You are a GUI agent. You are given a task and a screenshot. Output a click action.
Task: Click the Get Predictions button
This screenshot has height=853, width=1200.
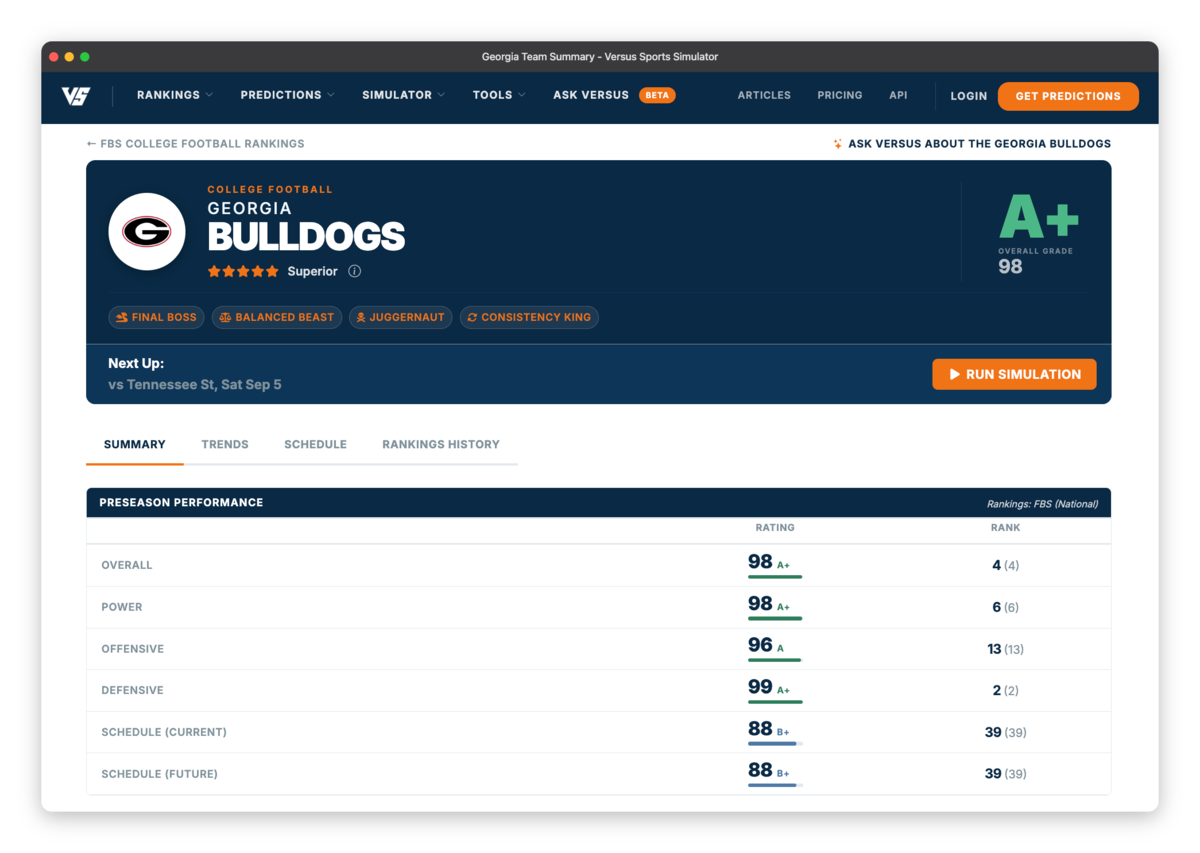(x=1068, y=96)
